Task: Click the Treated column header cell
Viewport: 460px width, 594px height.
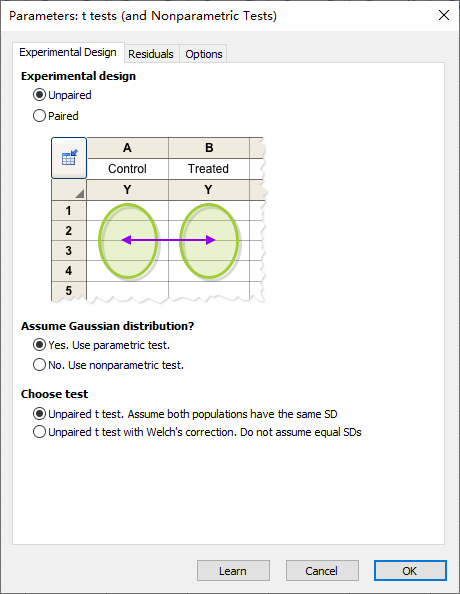Action: 208,169
